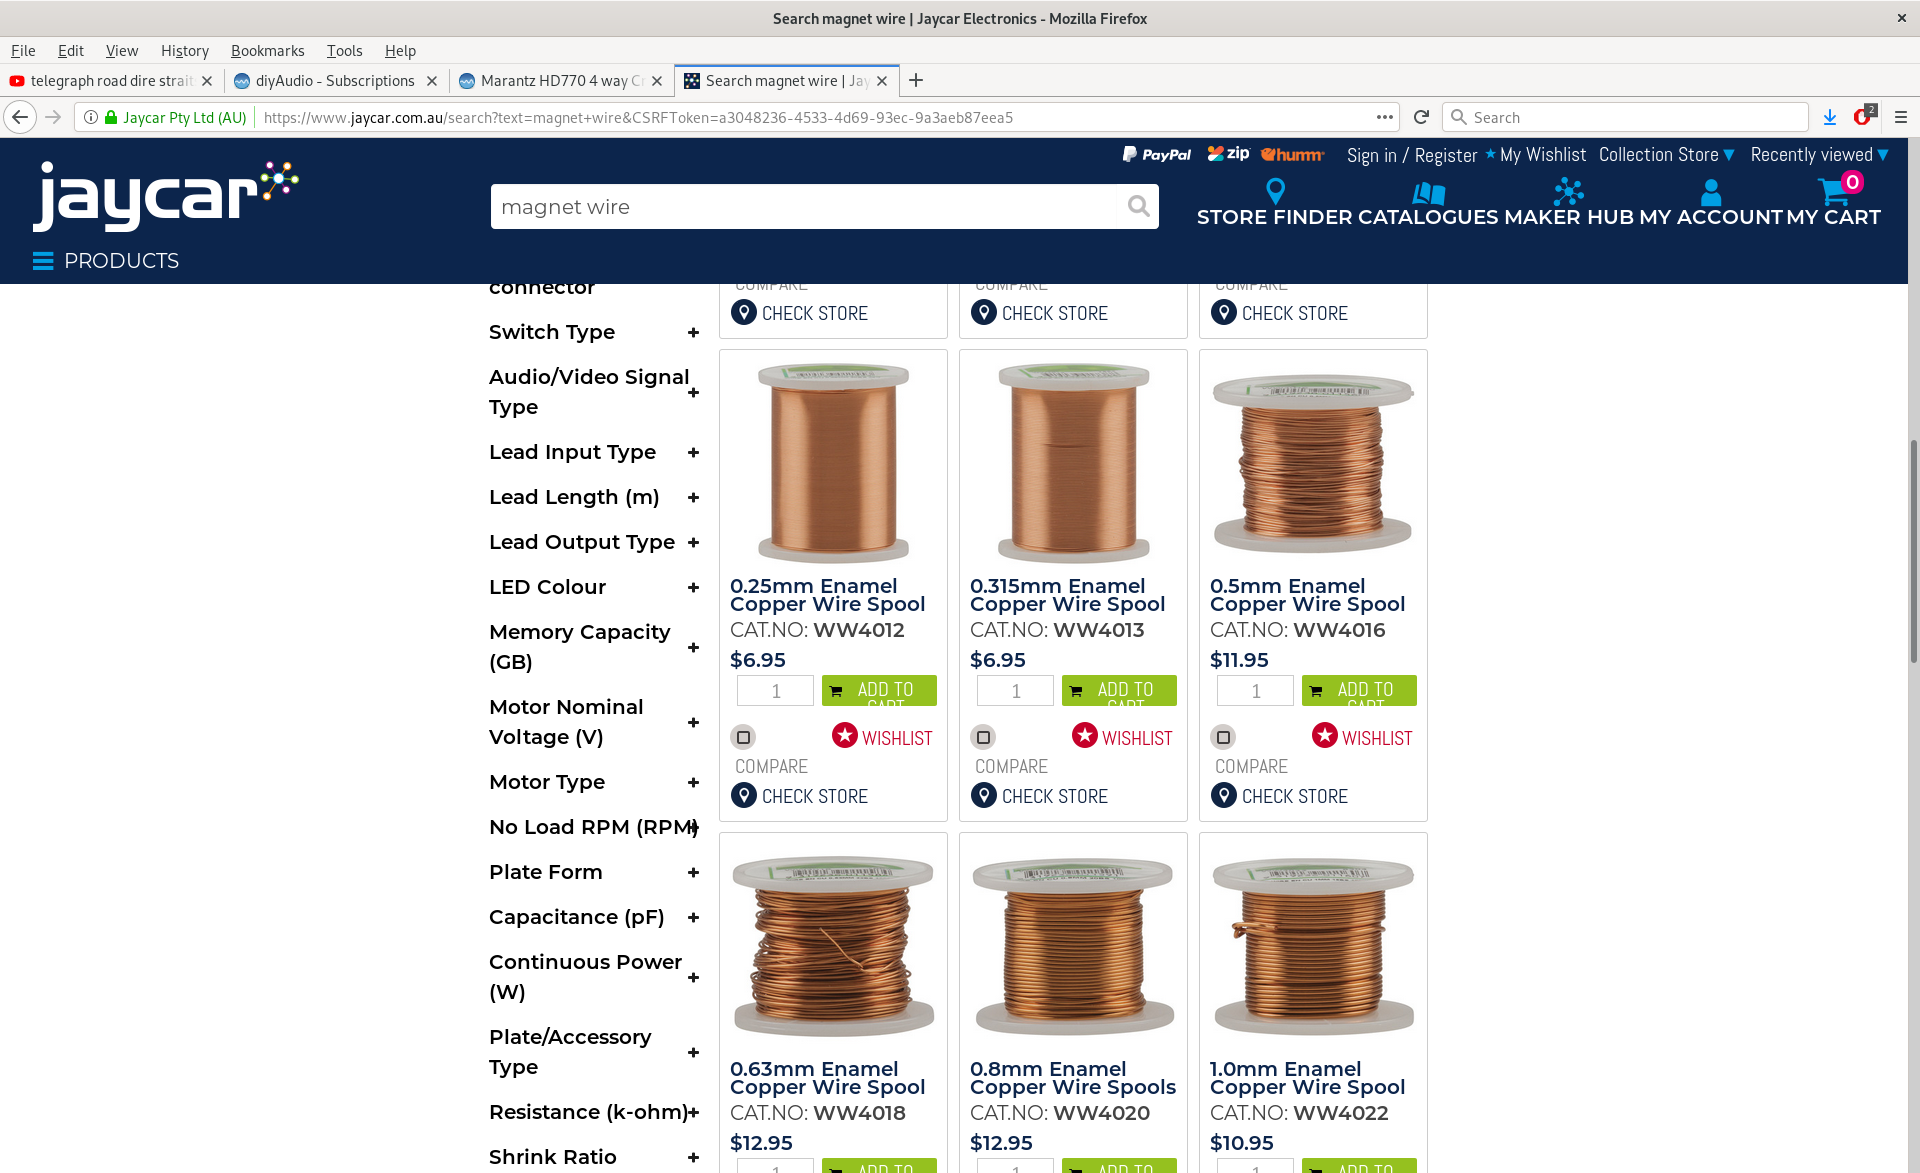Expand Plate Form filter
1920x1173 pixels.
coord(693,872)
